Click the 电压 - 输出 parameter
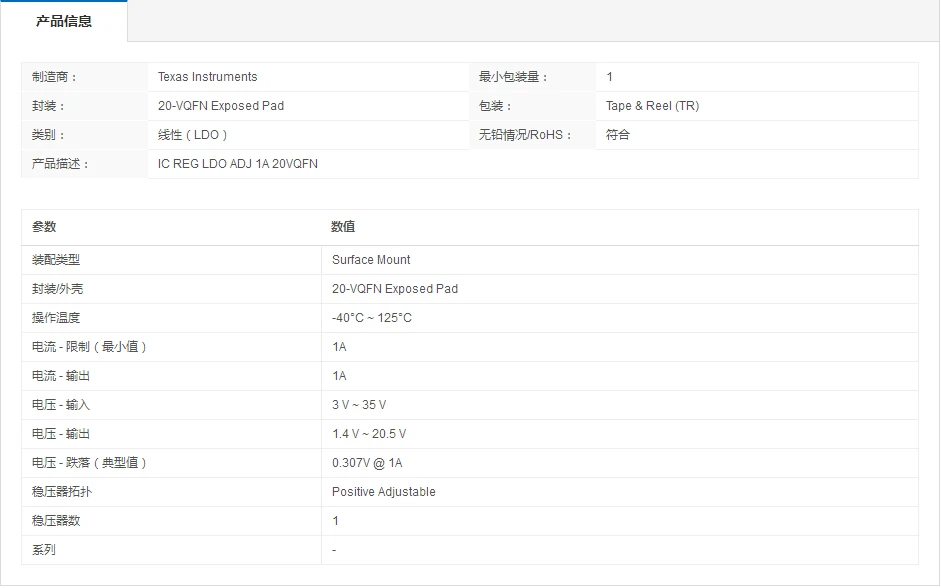Screen dimensions: 941x588 [61, 434]
